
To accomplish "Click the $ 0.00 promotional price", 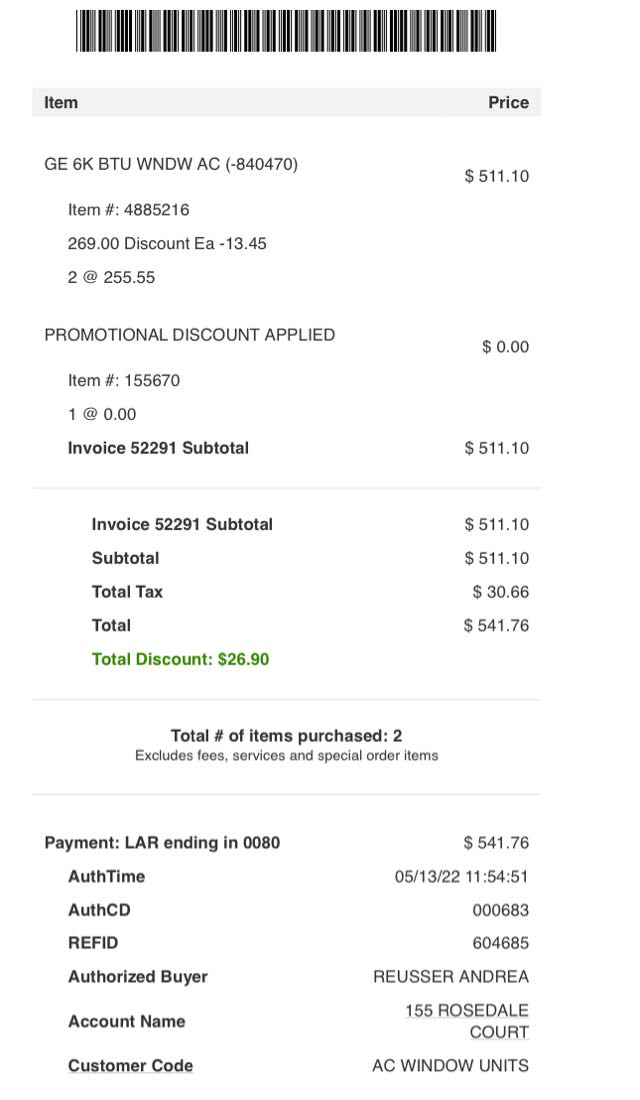I will click(505, 347).
